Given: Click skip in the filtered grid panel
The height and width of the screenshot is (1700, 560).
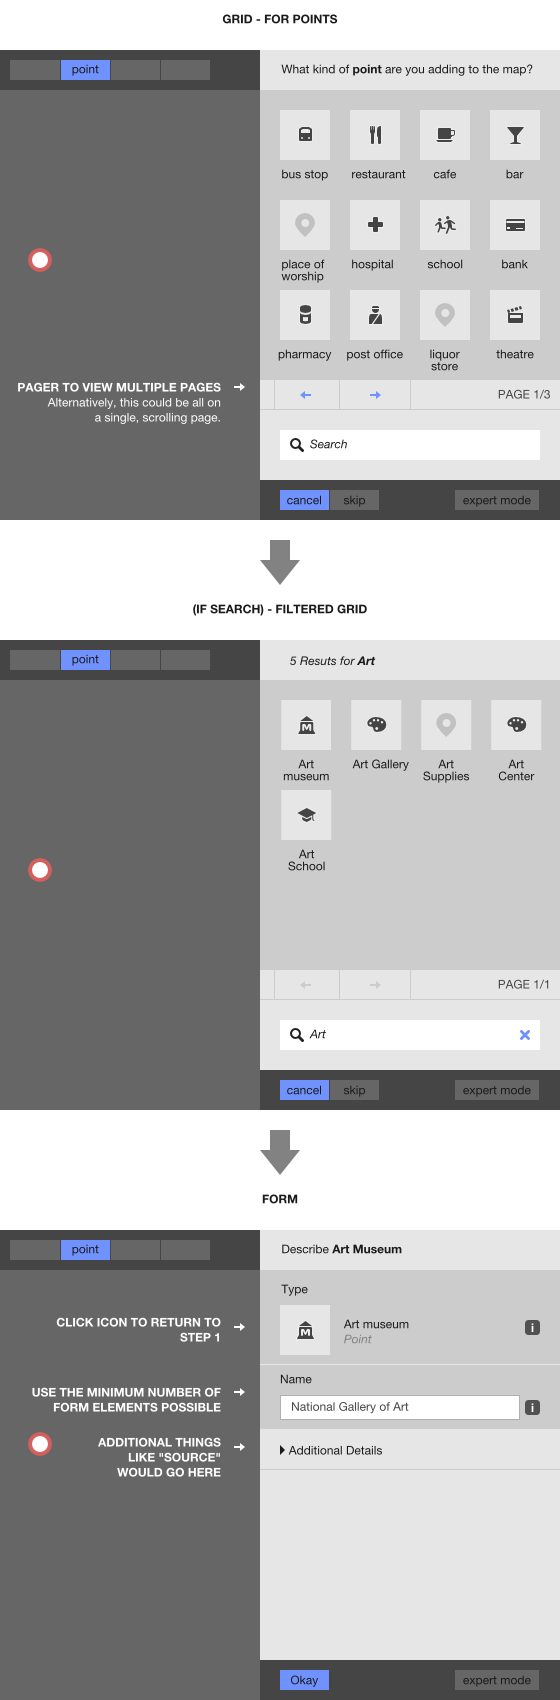Looking at the screenshot, I should [354, 1090].
